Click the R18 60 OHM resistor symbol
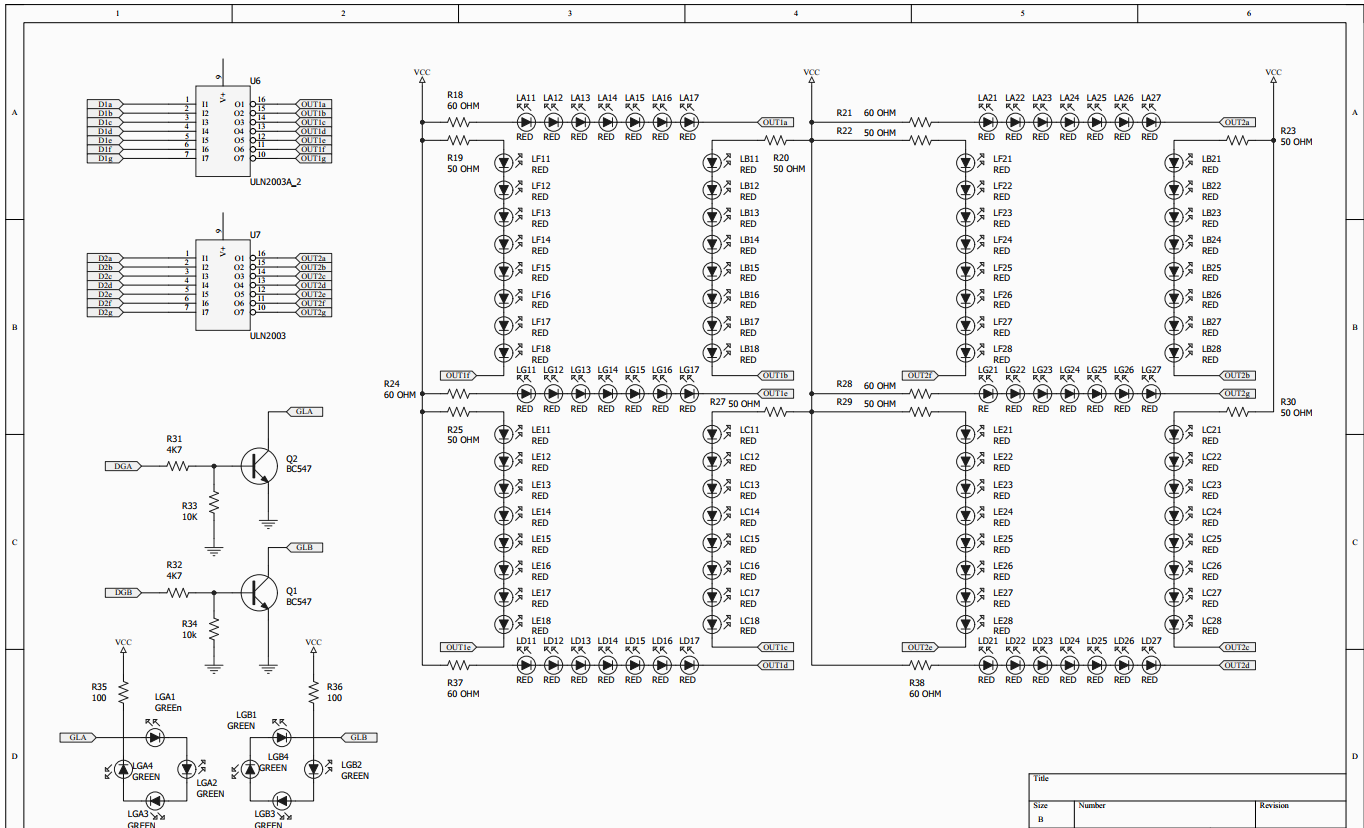The width and height of the screenshot is (1364, 828). [459, 122]
